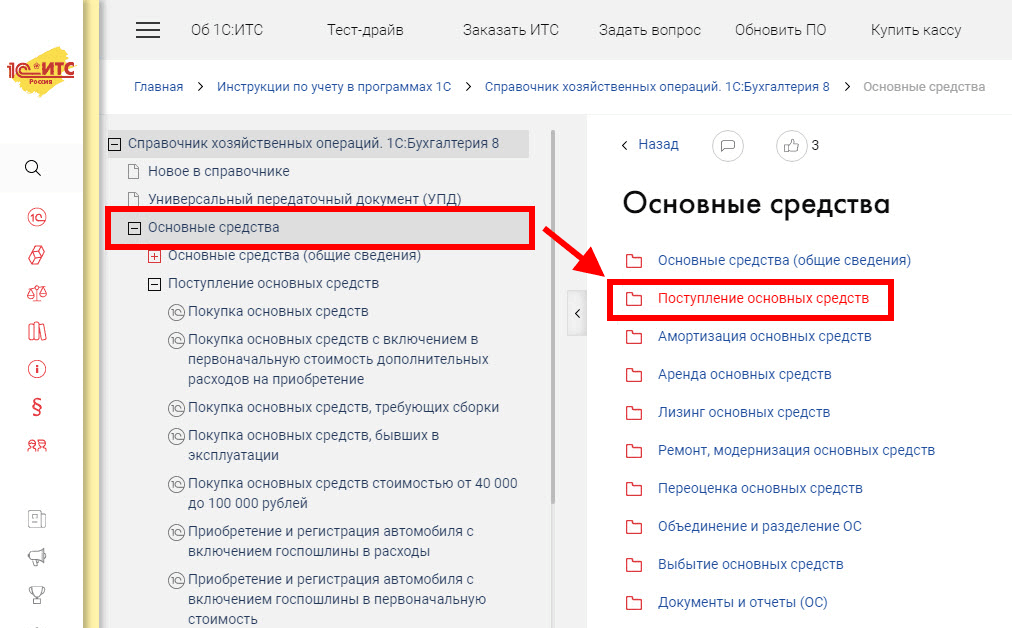
Task: Click the paragraph sign sidebar icon
Action: [37, 407]
